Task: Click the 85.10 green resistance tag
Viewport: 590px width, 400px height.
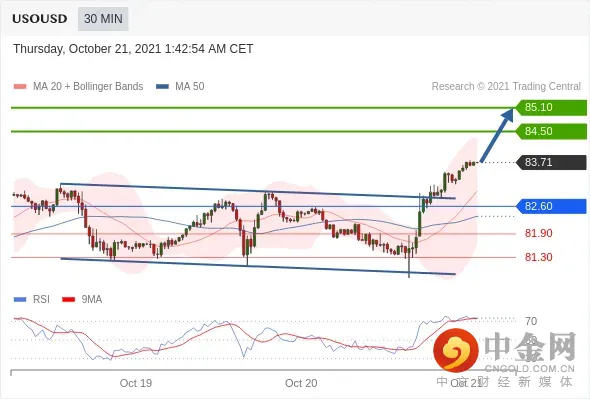Action: coord(551,107)
